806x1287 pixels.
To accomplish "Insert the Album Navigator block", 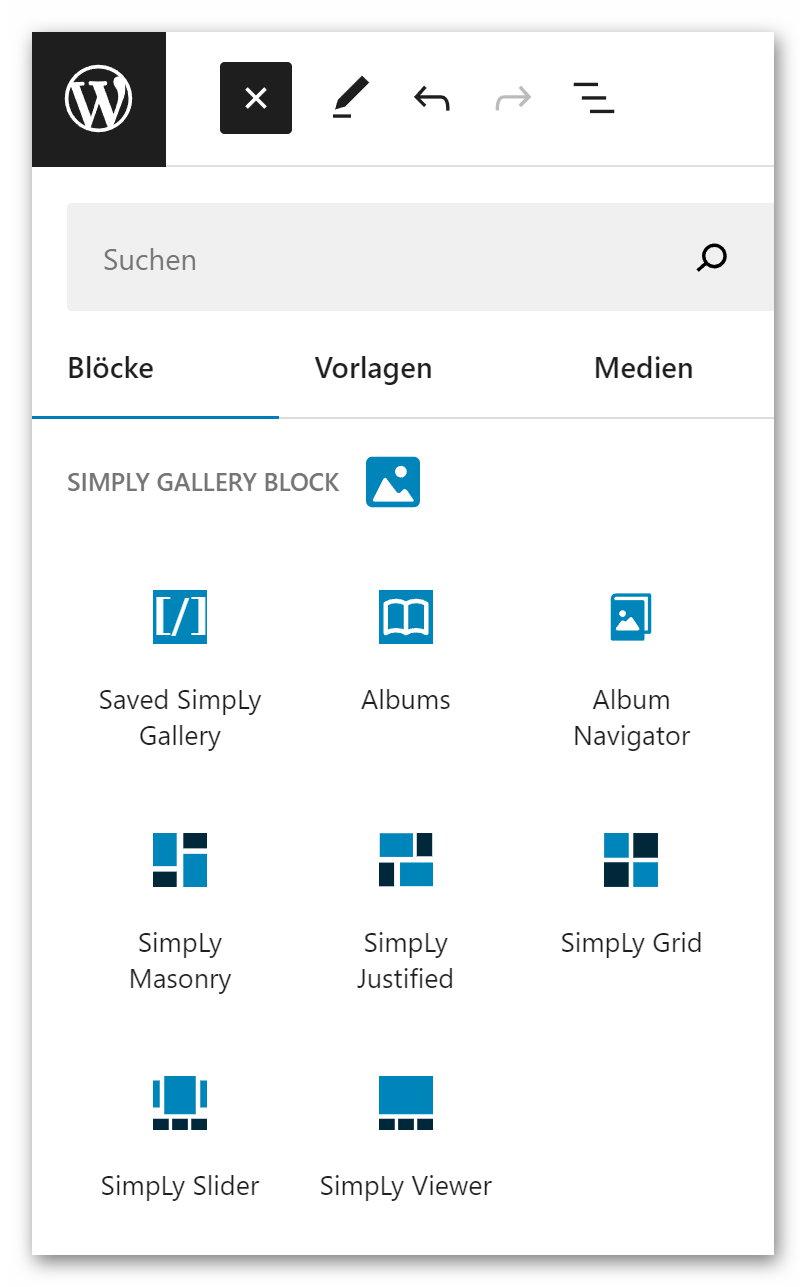I will pyautogui.click(x=631, y=660).
